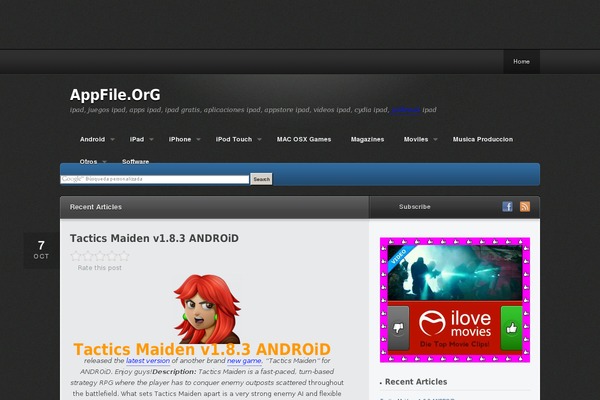Expand the Android menu dropdown arrow

click(x=112, y=139)
